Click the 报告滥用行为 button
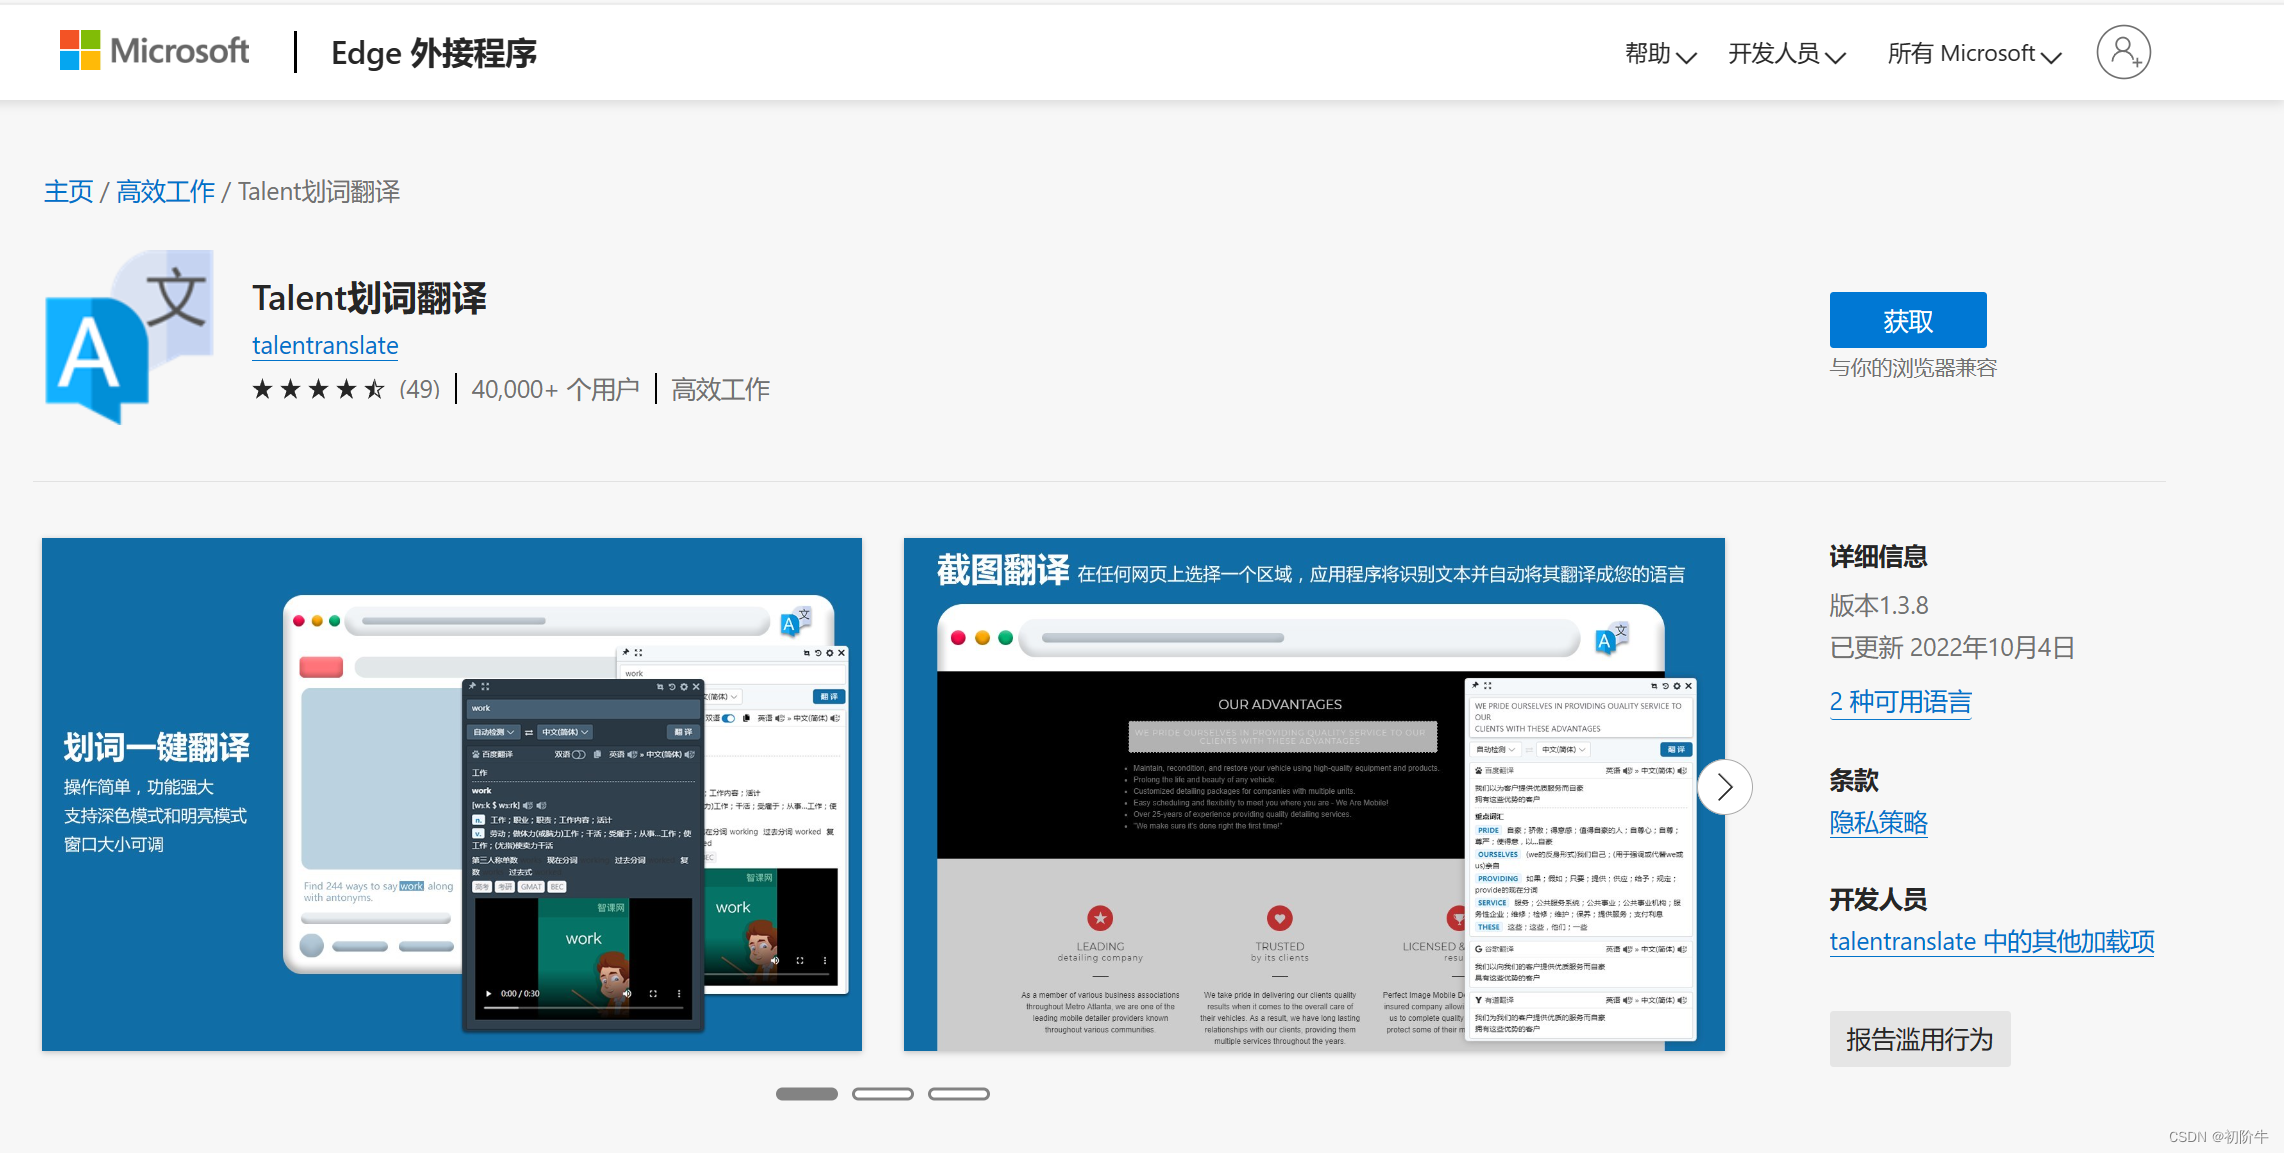The width and height of the screenshot is (2284, 1153). (1919, 1039)
